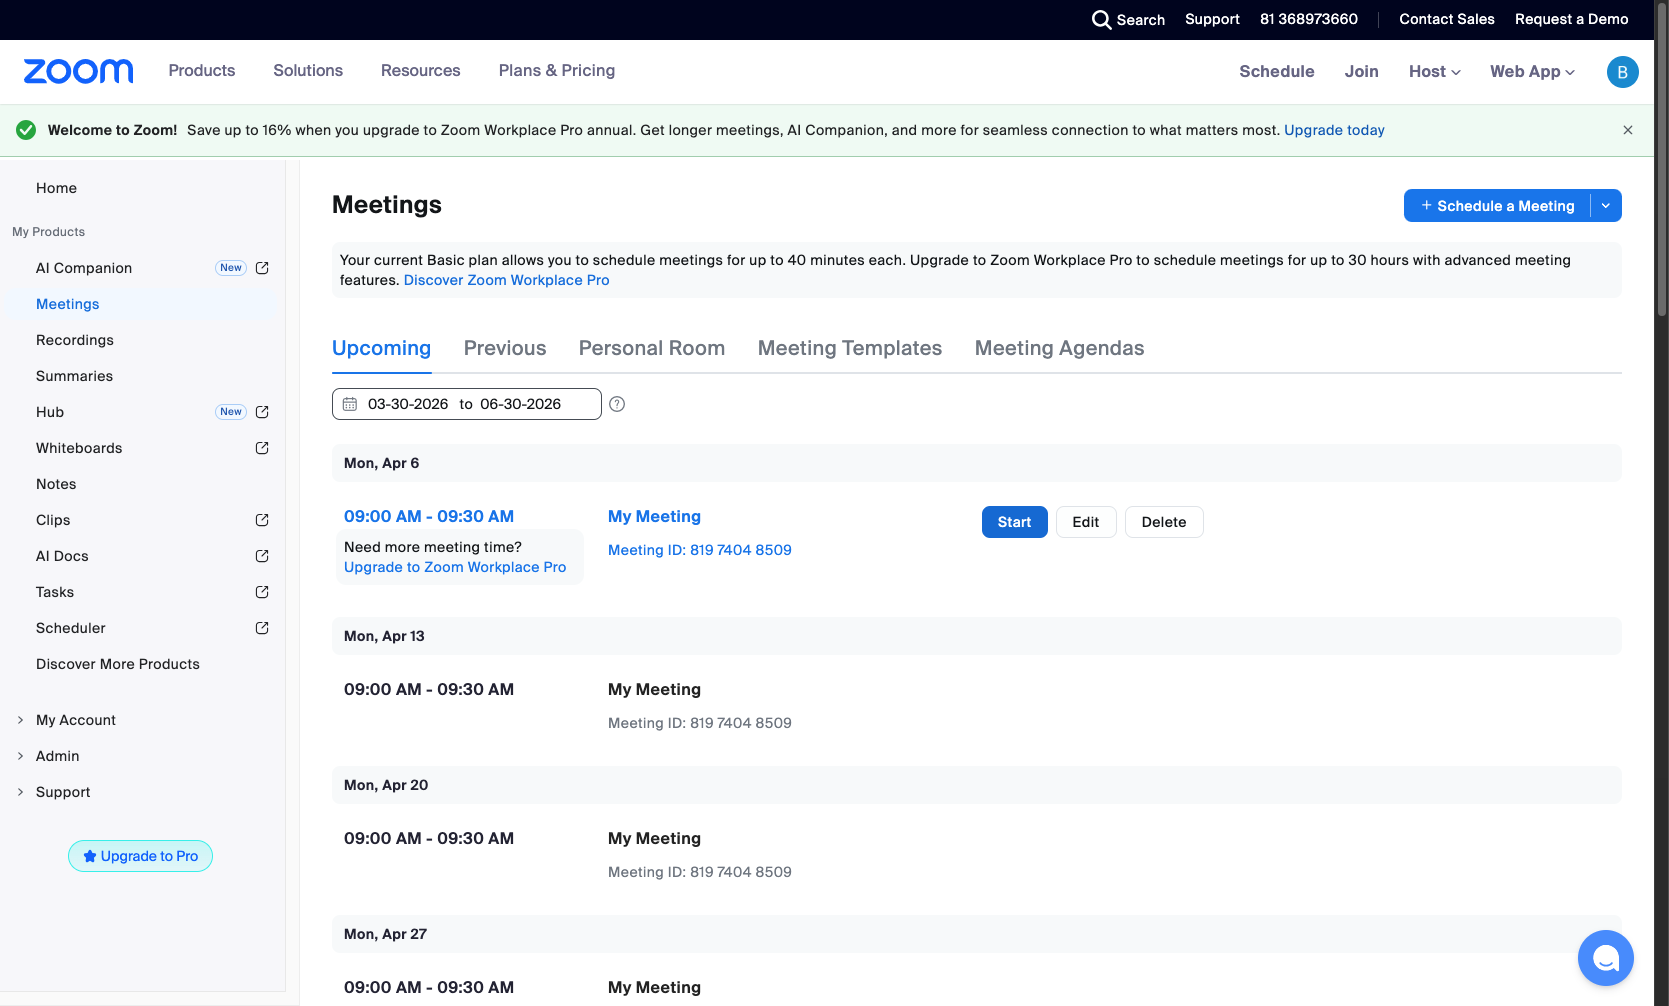Click Meeting ID link for Apr 6
Image resolution: width=1669 pixels, height=1006 pixels.
[x=700, y=550]
